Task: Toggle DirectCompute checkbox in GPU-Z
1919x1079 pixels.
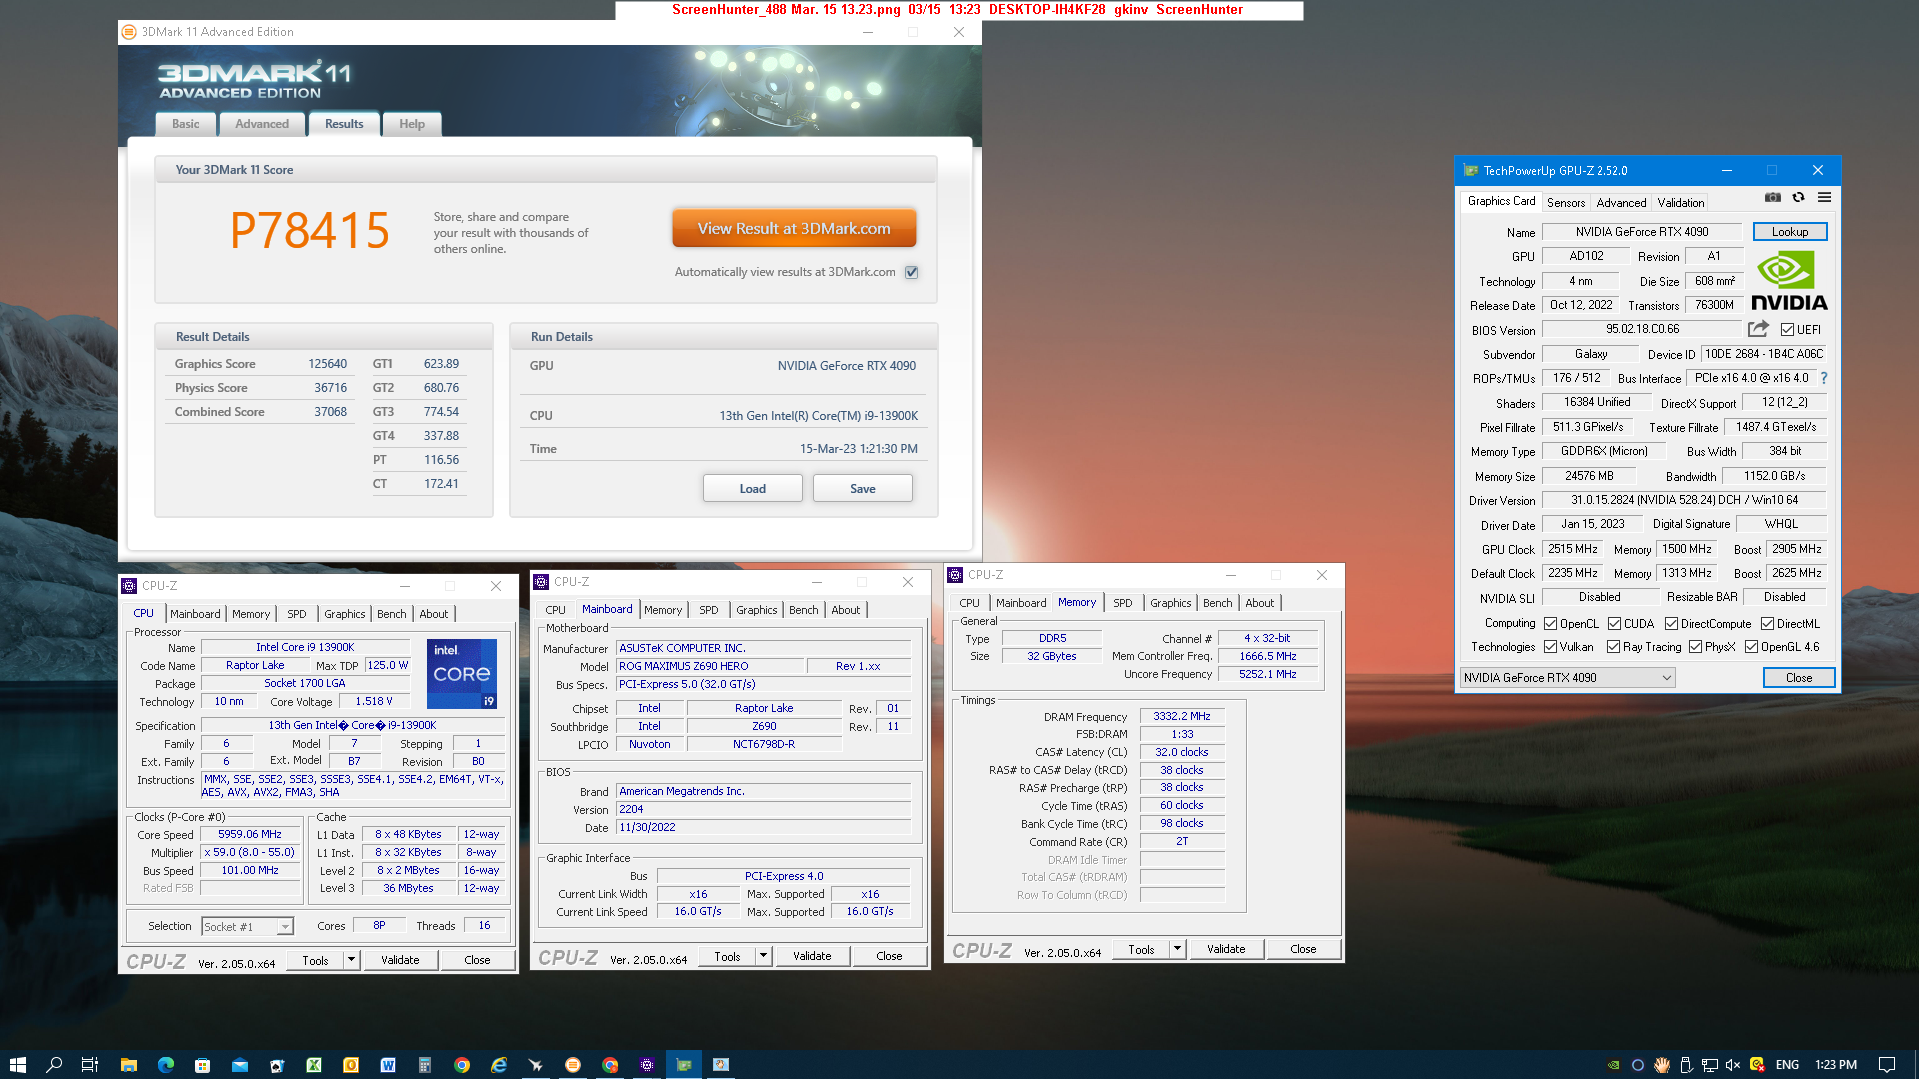Action: [x=1671, y=623]
